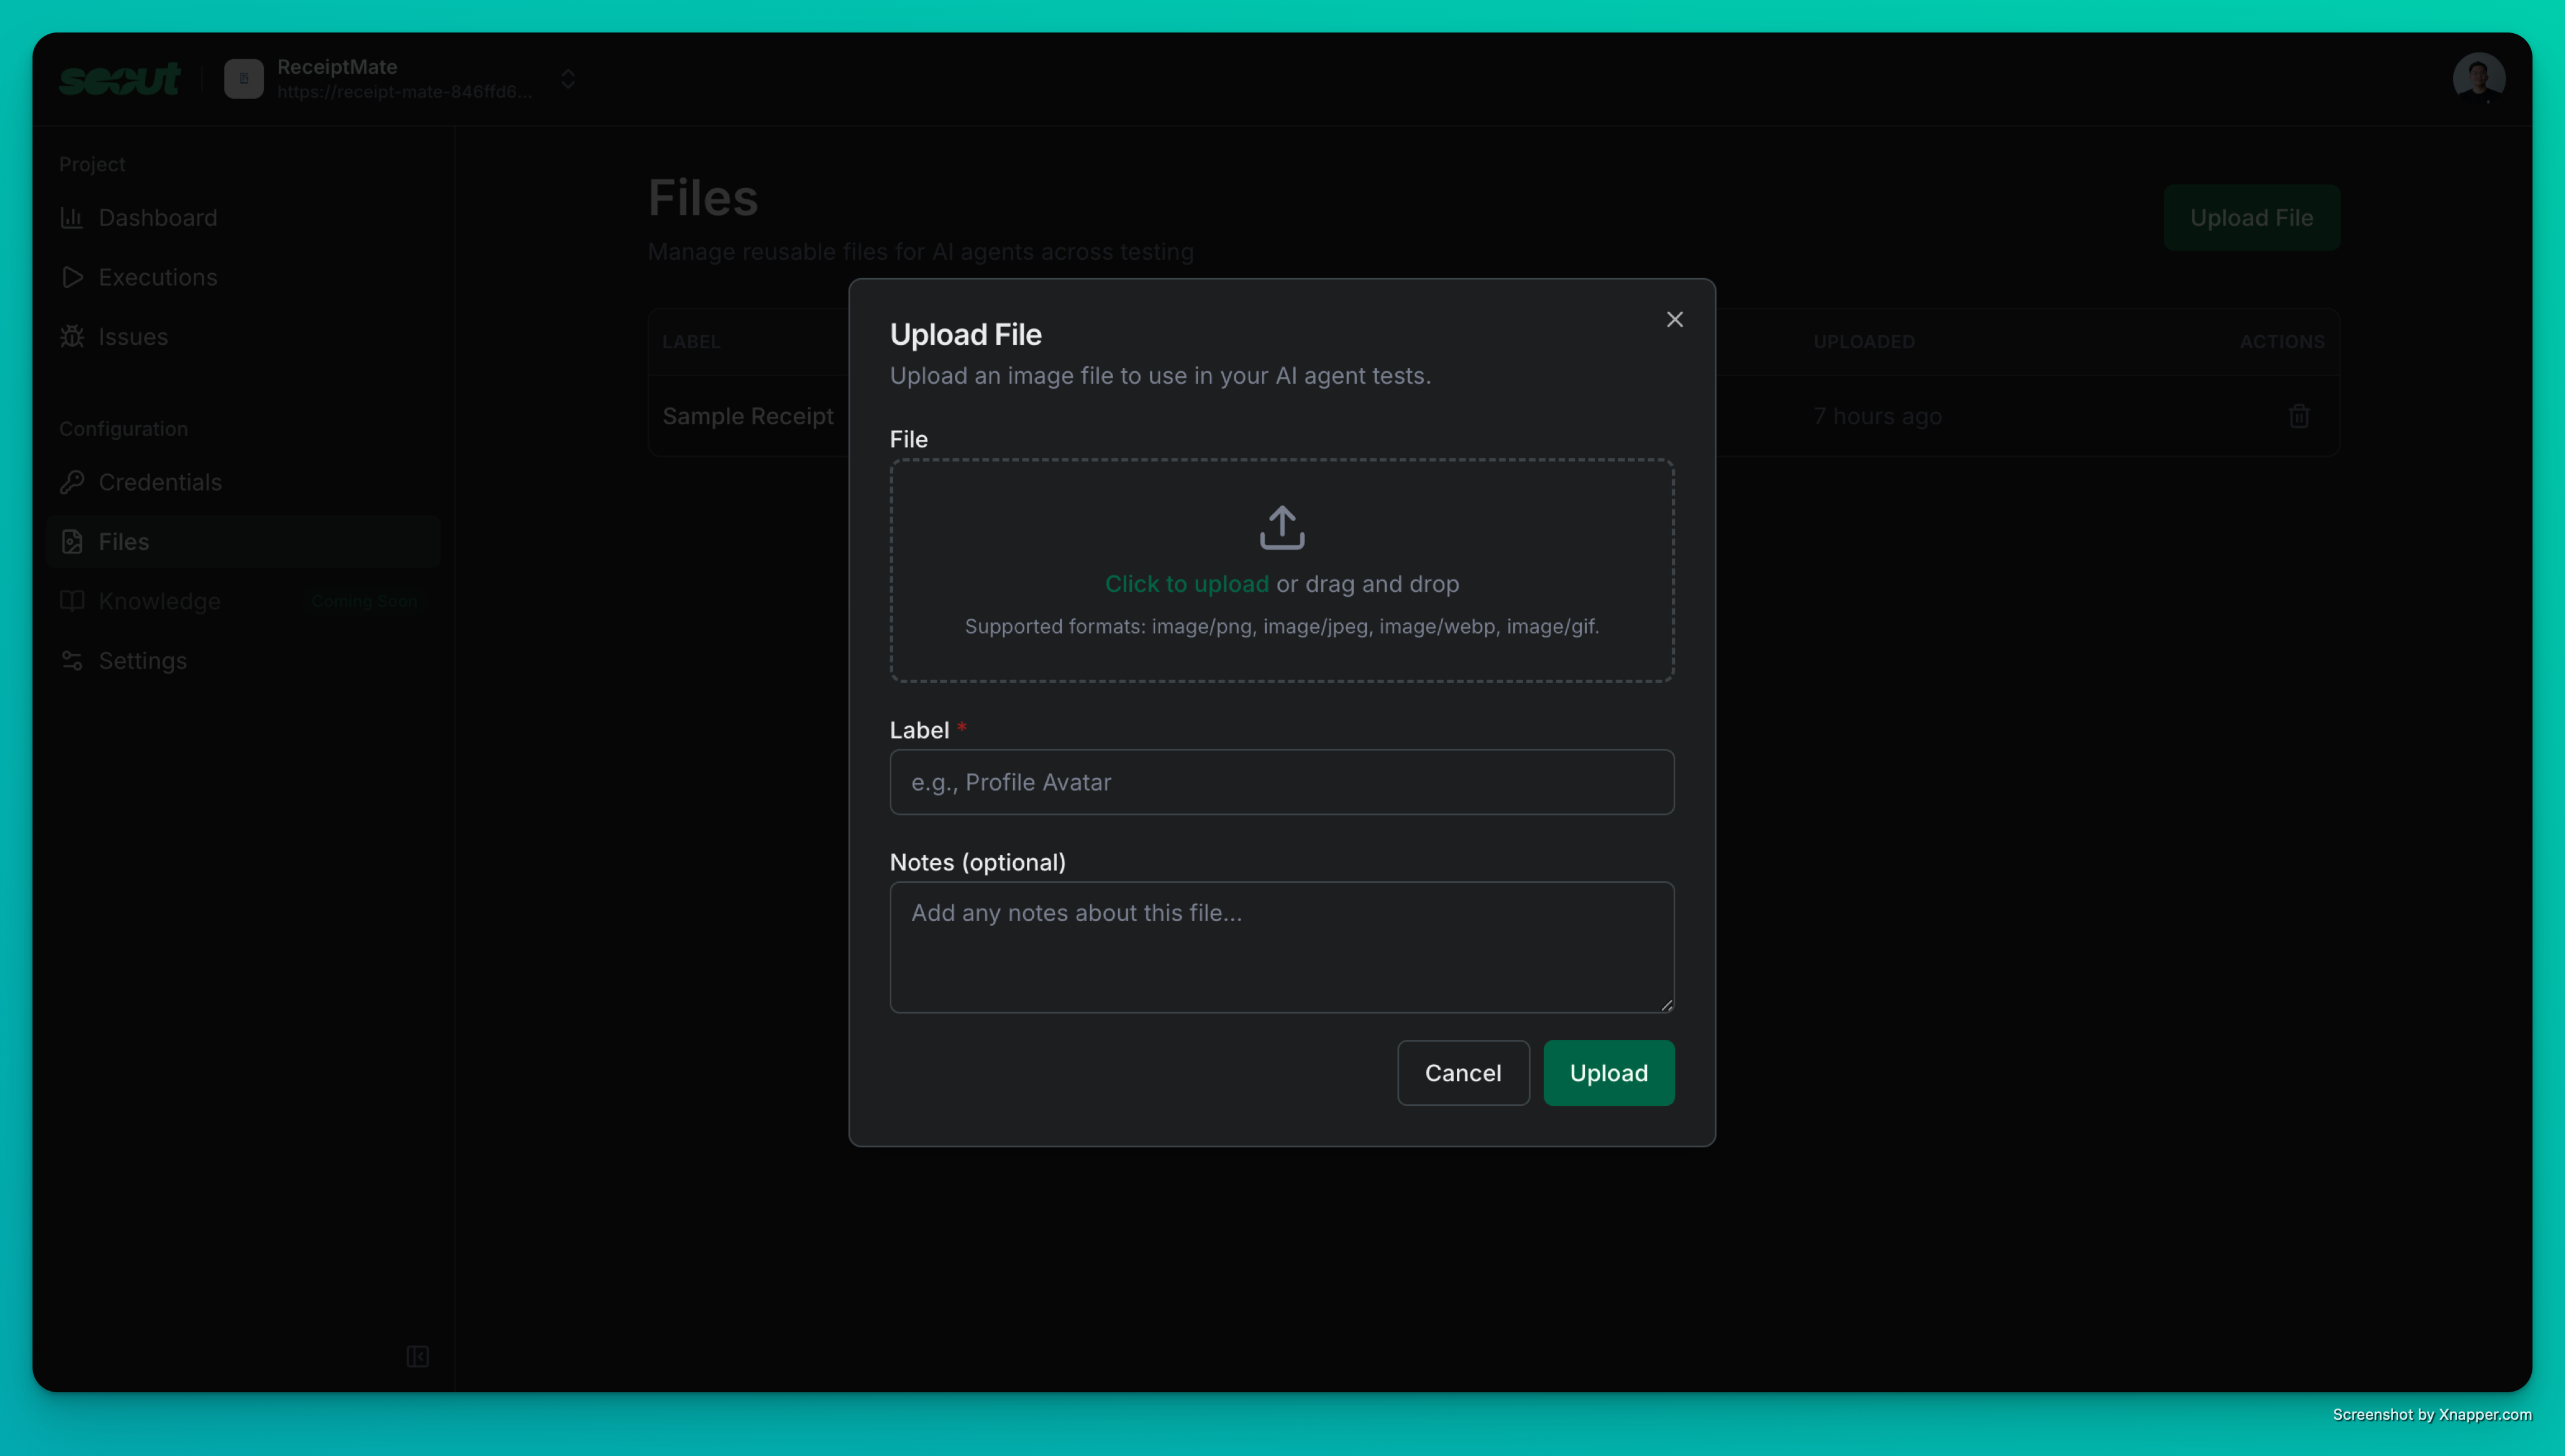Click the Scout logo
The image size is (2565, 1456).
119,78
